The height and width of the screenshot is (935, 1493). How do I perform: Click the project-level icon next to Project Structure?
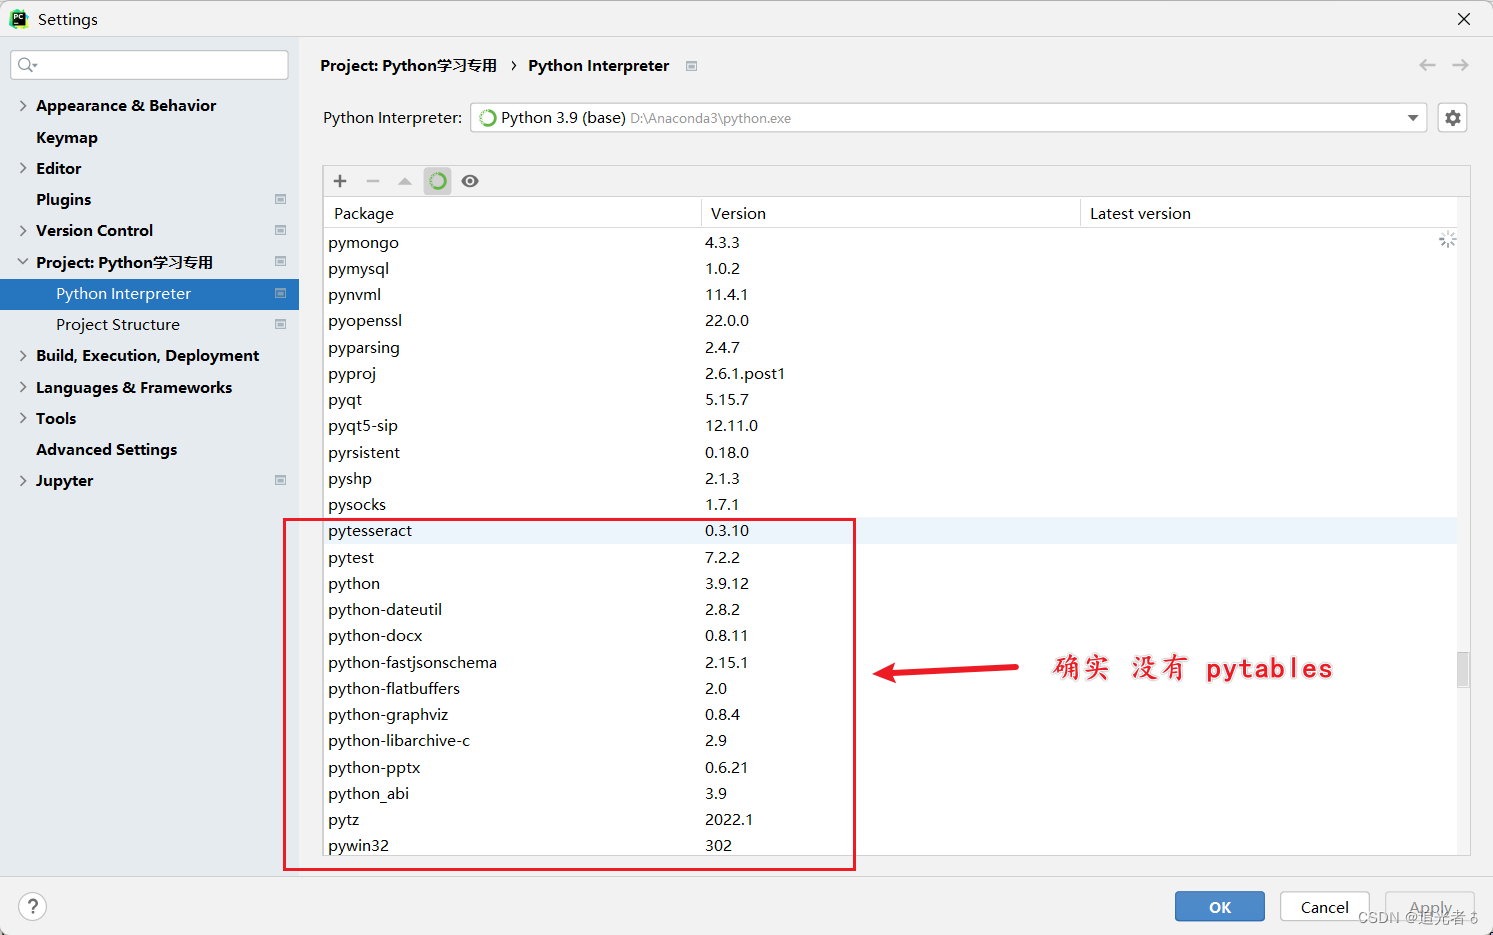point(280,324)
